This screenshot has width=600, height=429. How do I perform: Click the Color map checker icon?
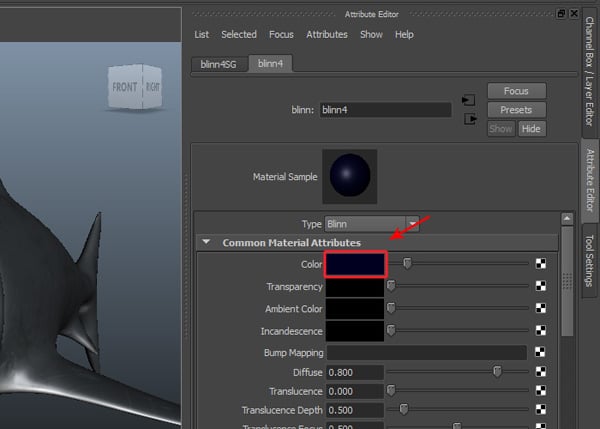541,264
